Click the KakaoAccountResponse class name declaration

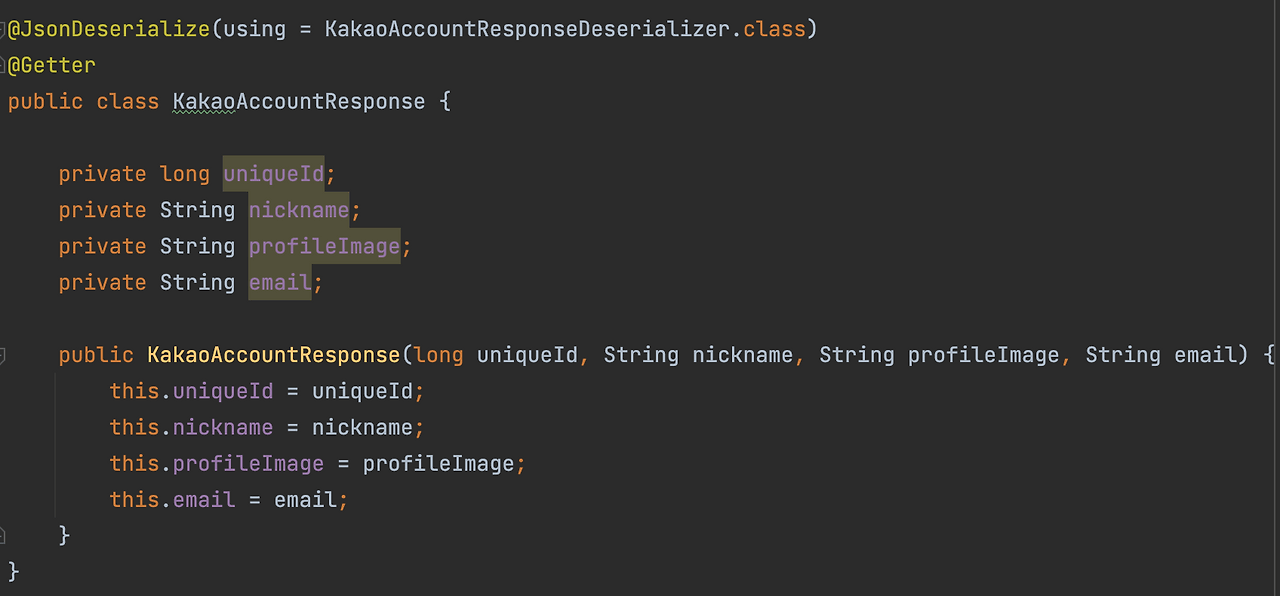[x=299, y=101]
